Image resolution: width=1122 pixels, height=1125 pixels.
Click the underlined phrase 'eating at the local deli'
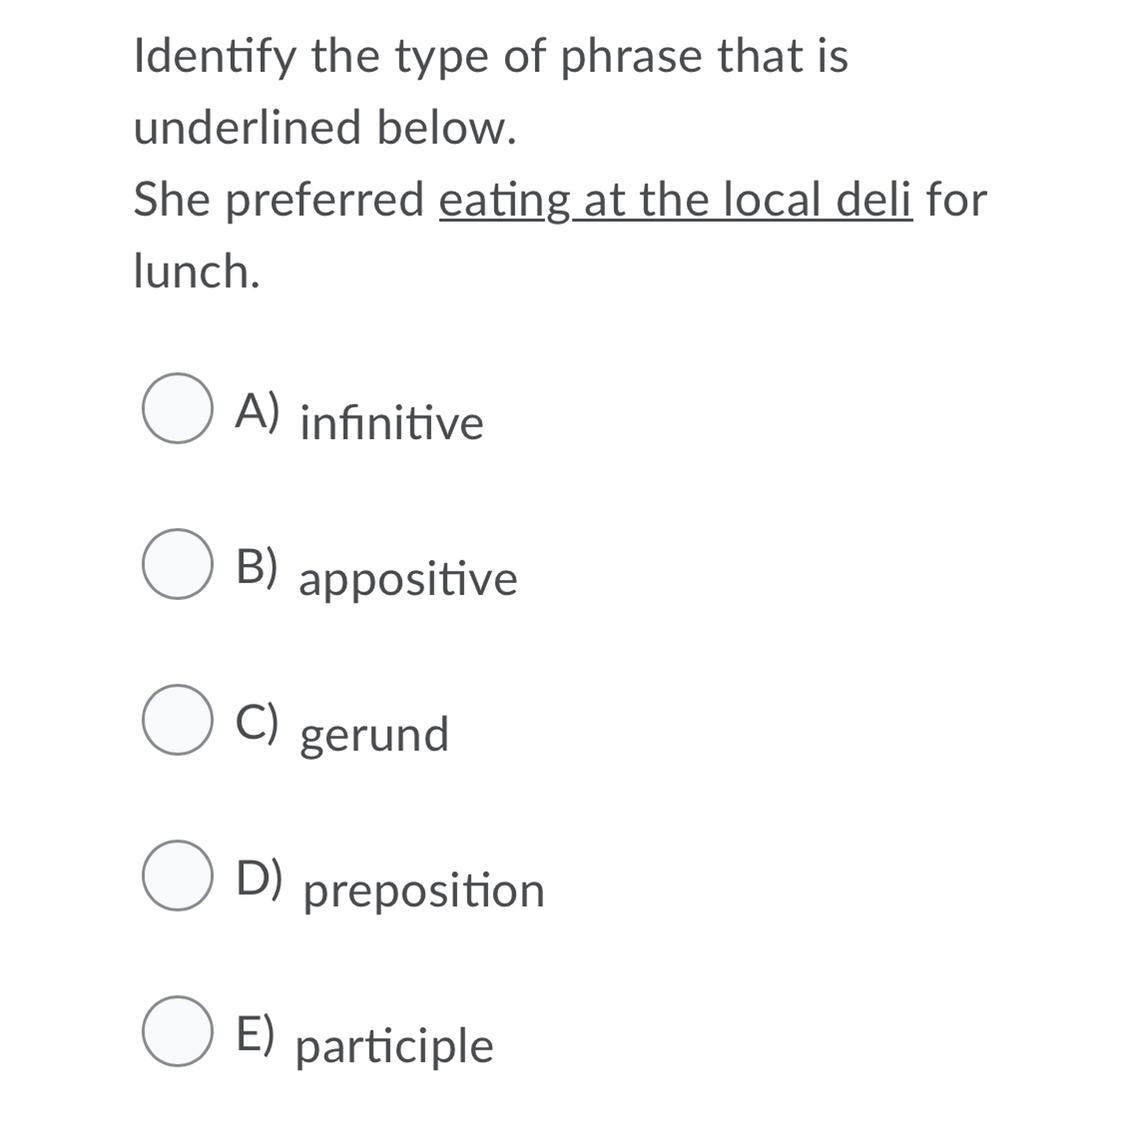coord(676,200)
